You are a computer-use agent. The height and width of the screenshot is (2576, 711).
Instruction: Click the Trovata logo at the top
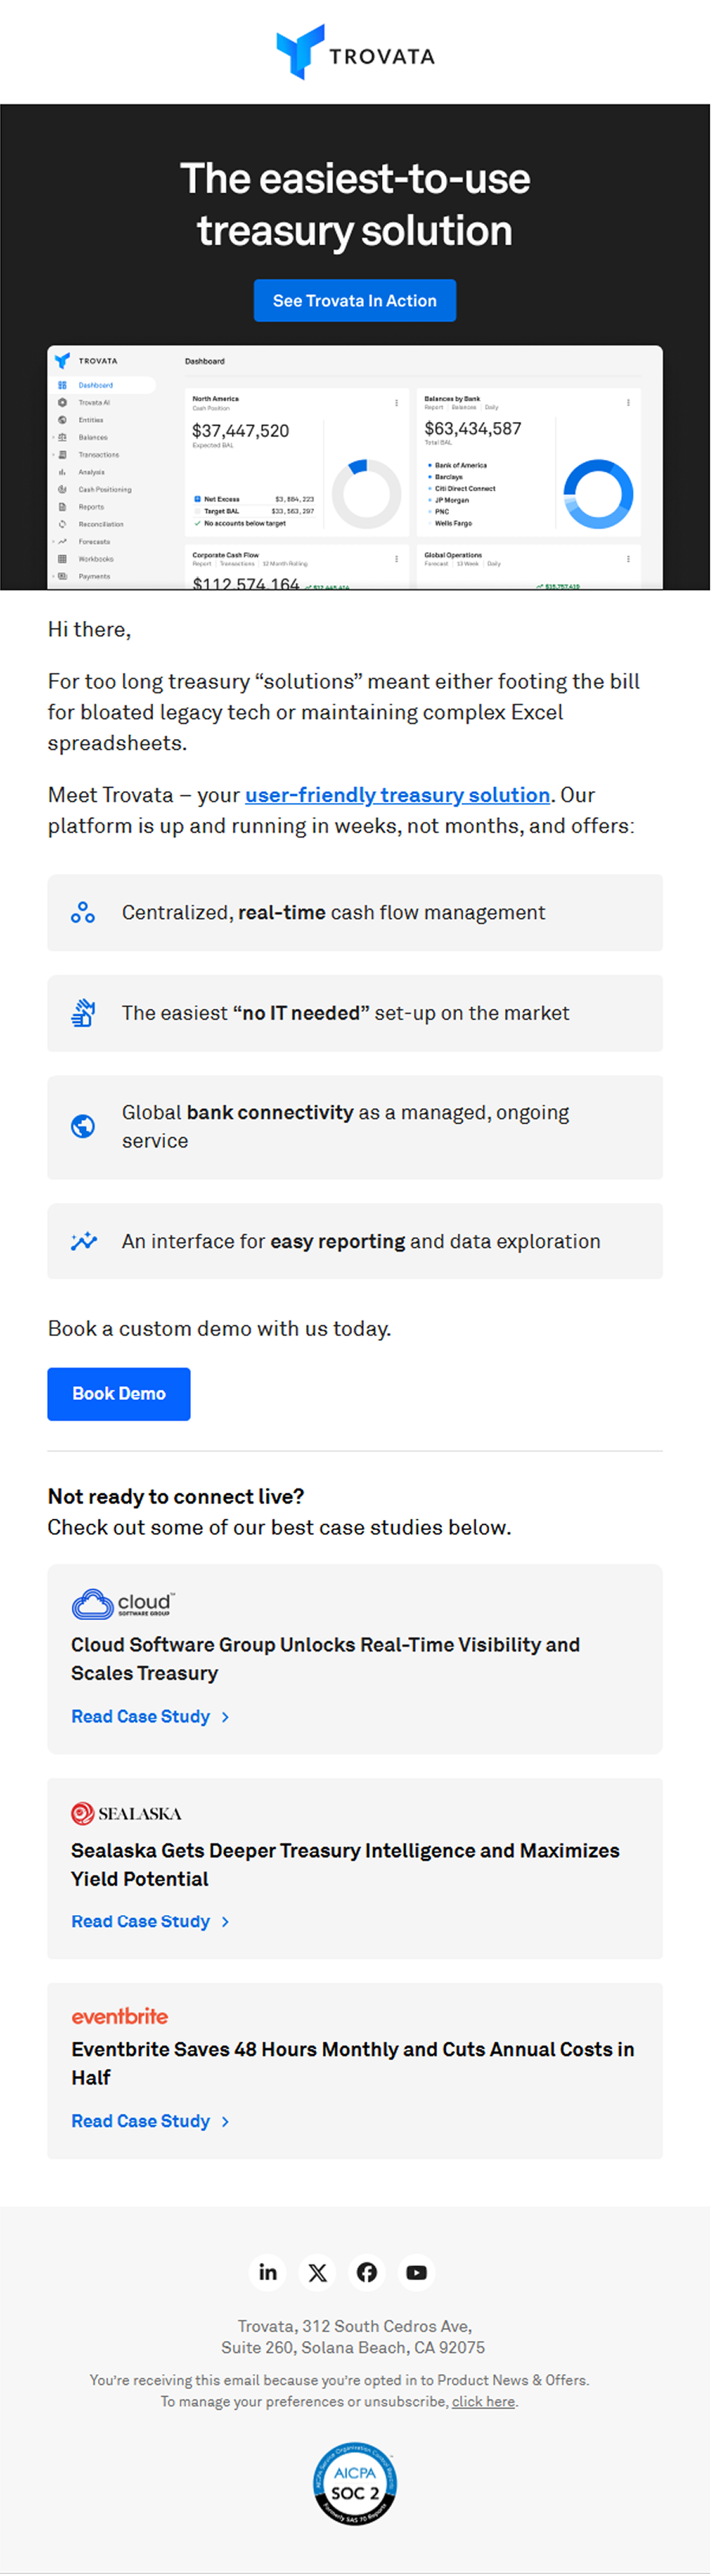355,52
